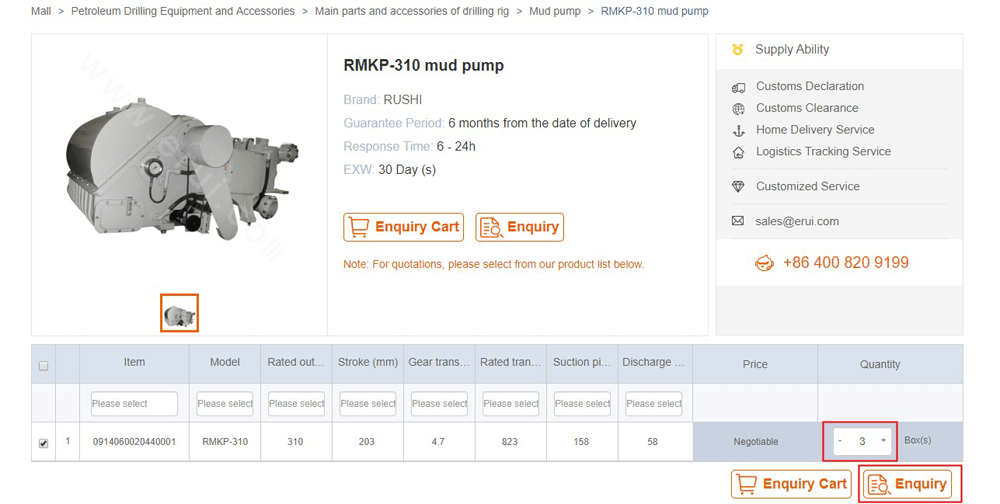The width and height of the screenshot is (1000, 504).
Task: Select the mud pump thumbnail image
Action: coord(179,313)
